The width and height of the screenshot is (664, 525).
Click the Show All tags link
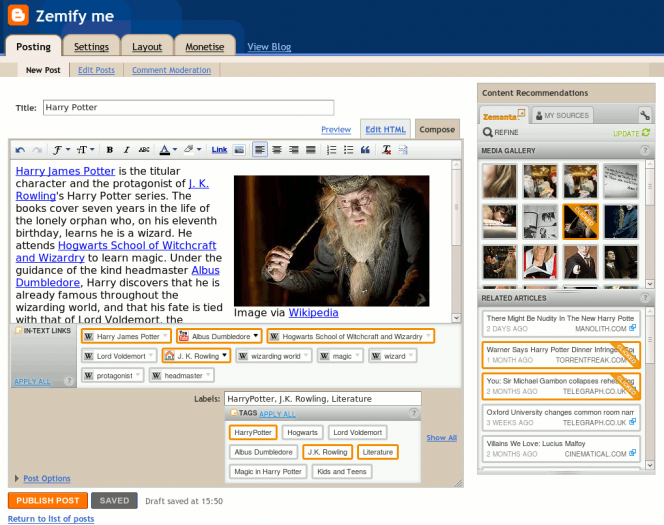pyautogui.click(x=441, y=437)
